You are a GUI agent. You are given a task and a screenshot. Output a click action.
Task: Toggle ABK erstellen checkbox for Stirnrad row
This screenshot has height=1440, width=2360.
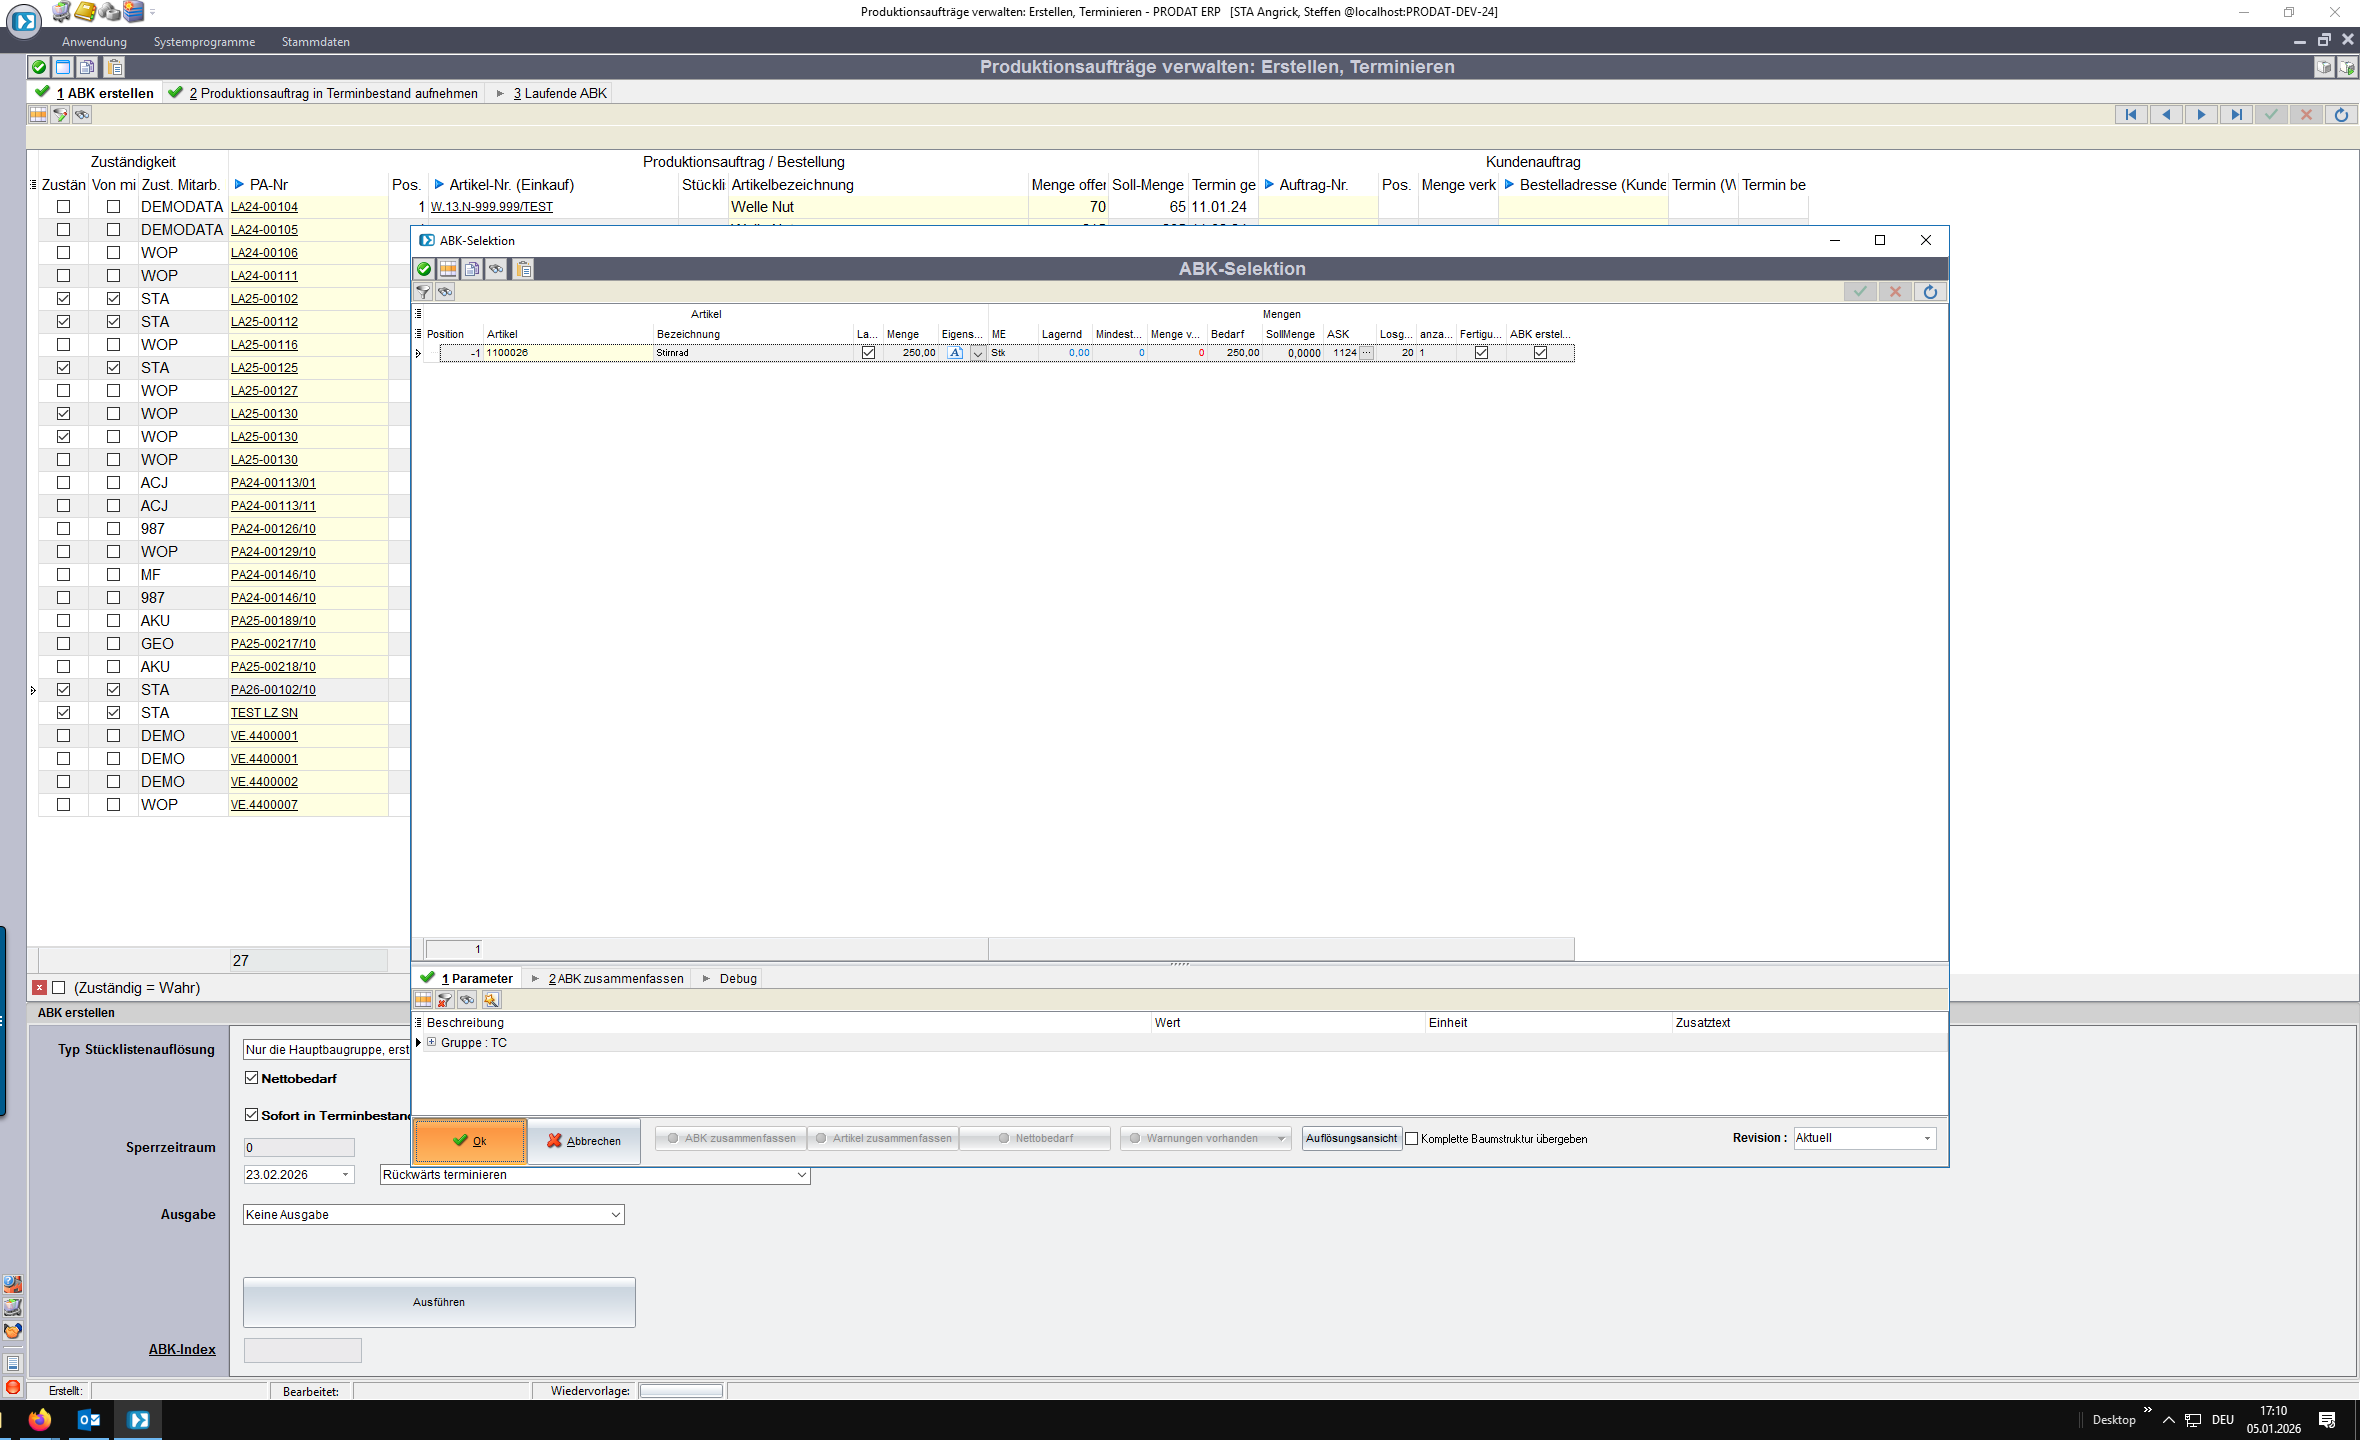pos(1540,353)
